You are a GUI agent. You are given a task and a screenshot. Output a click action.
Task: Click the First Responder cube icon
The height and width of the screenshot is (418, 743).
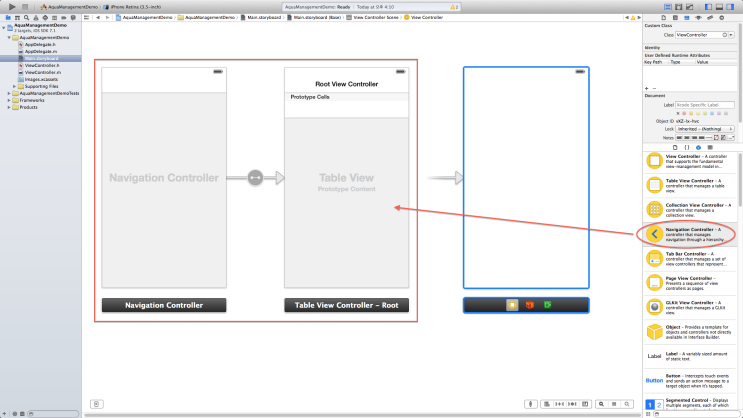tap(530, 305)
